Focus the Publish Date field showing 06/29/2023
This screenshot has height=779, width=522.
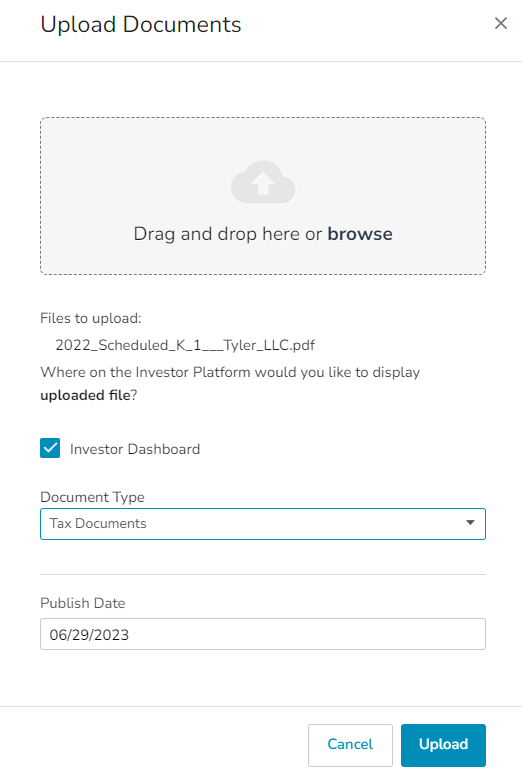coord(263,634)
